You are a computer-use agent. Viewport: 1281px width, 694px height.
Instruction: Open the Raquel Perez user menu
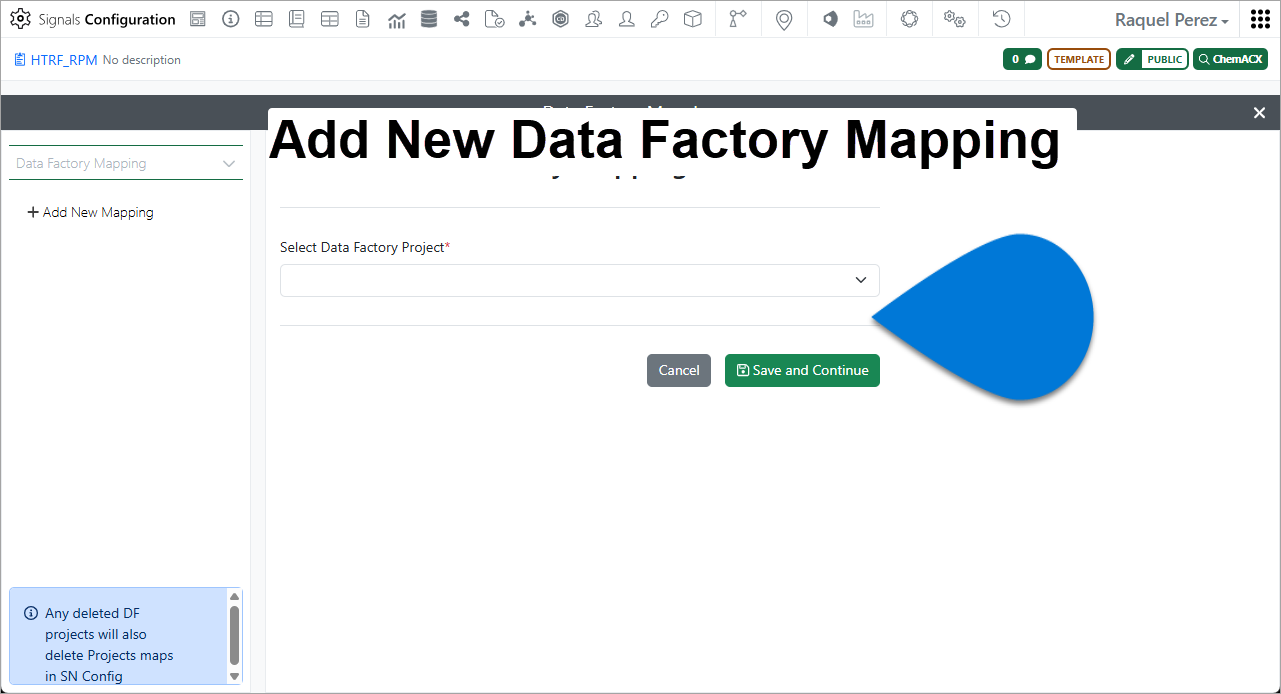[x=1171, y=20]
